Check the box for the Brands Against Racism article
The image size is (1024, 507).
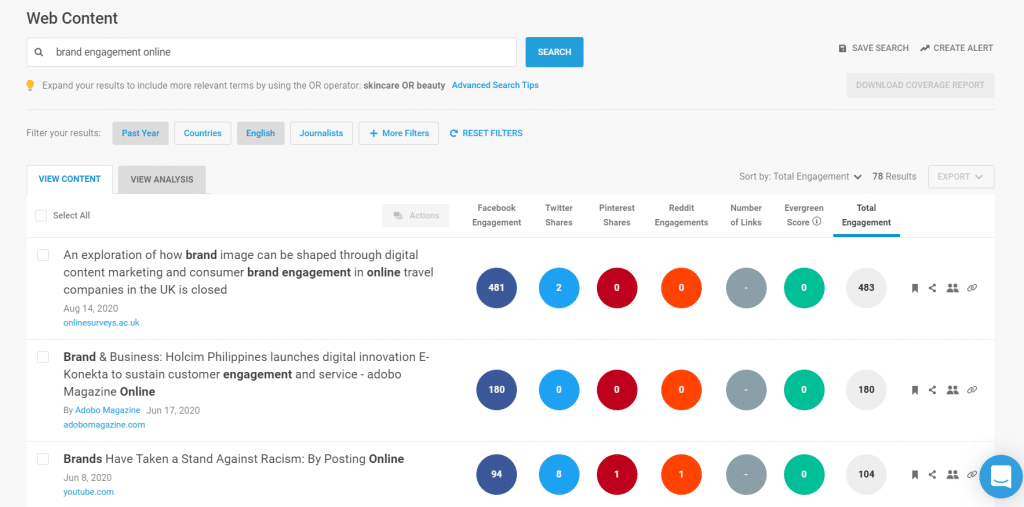pyautogui.click(x=43, y=459)
